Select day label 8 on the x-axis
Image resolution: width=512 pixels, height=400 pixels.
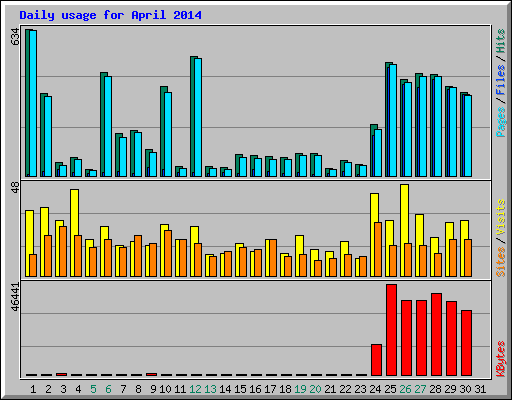click(x=138, y=389)
